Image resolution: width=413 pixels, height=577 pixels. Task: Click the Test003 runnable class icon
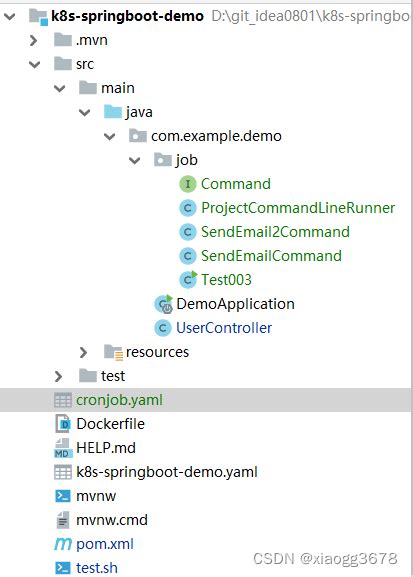(188, 280)
